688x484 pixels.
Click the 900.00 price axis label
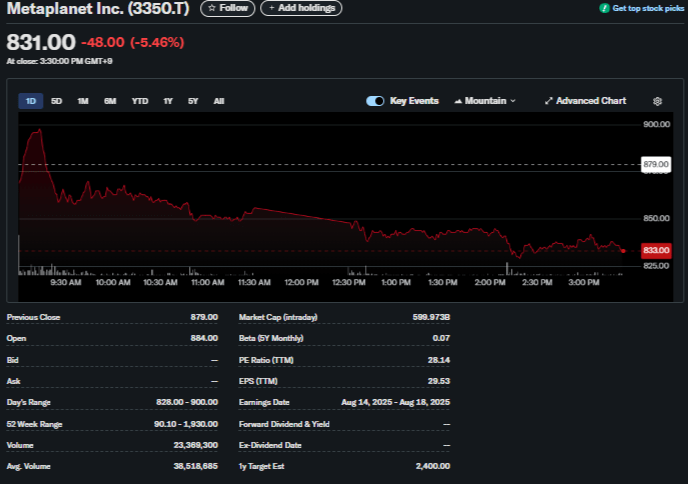click(656, 125)
